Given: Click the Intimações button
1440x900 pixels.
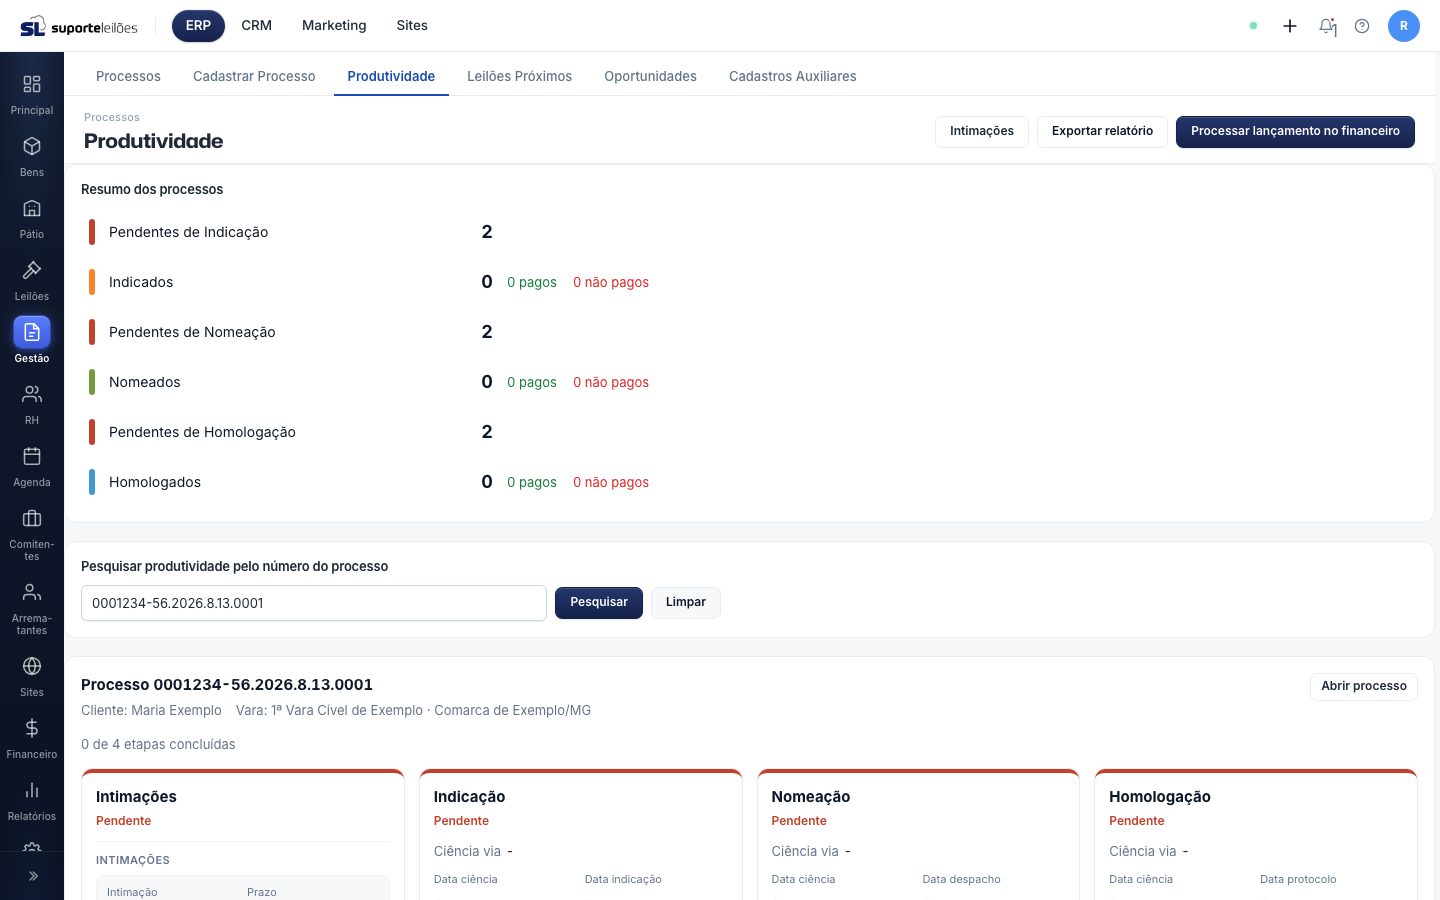Looking at the screenshot, I should coord(982,132).
